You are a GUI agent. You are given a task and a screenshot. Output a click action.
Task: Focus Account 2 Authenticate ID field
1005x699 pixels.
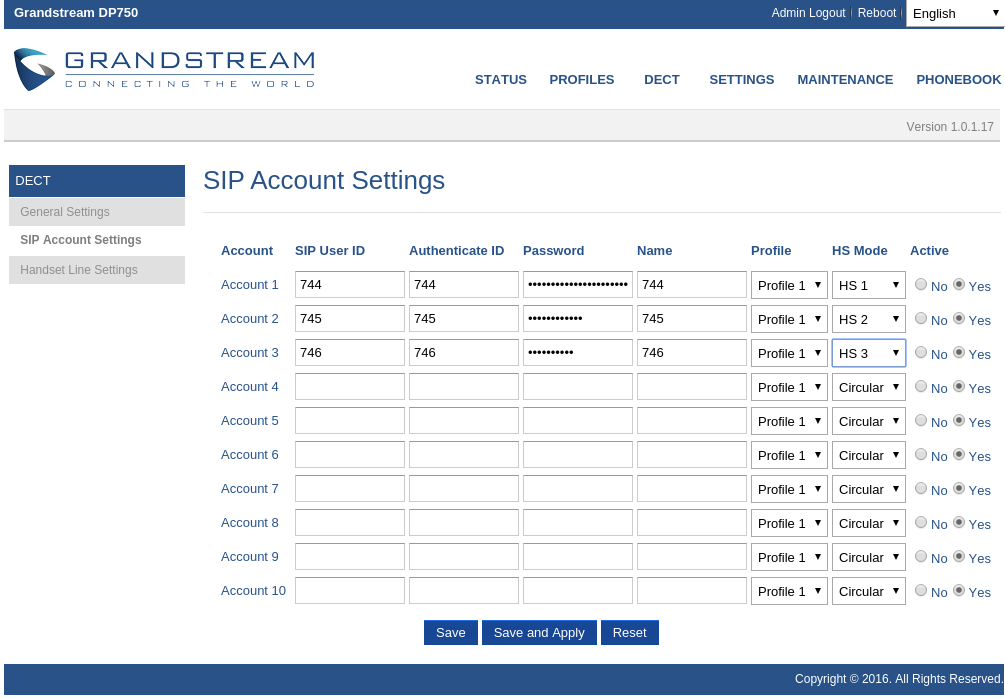click(x=463, y=318)
